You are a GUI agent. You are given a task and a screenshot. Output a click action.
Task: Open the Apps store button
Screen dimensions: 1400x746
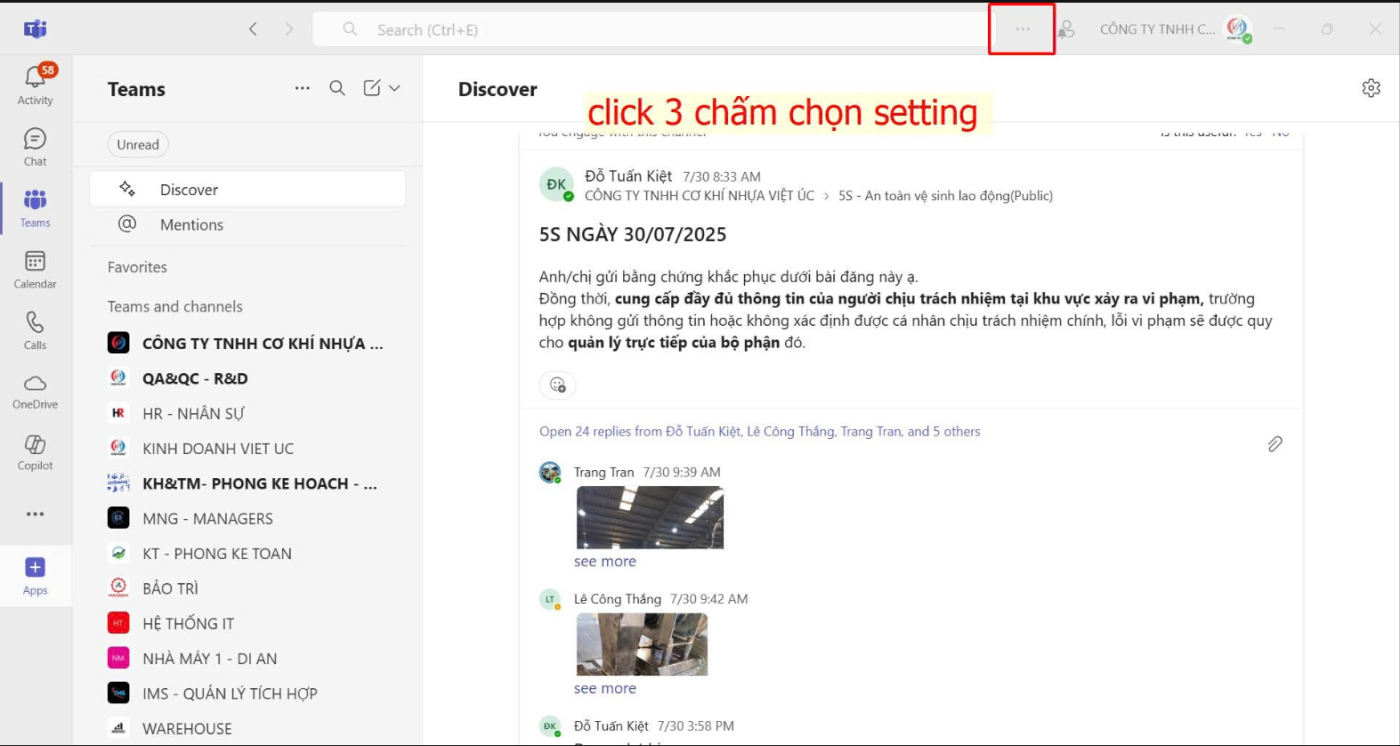point(35,575)
